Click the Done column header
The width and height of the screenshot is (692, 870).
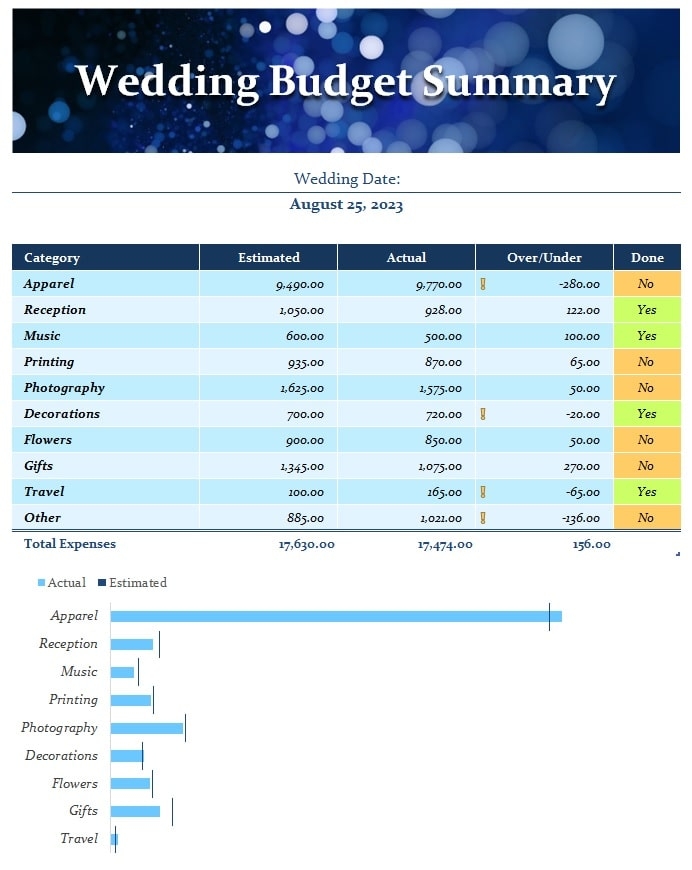[x=647, y=258]
